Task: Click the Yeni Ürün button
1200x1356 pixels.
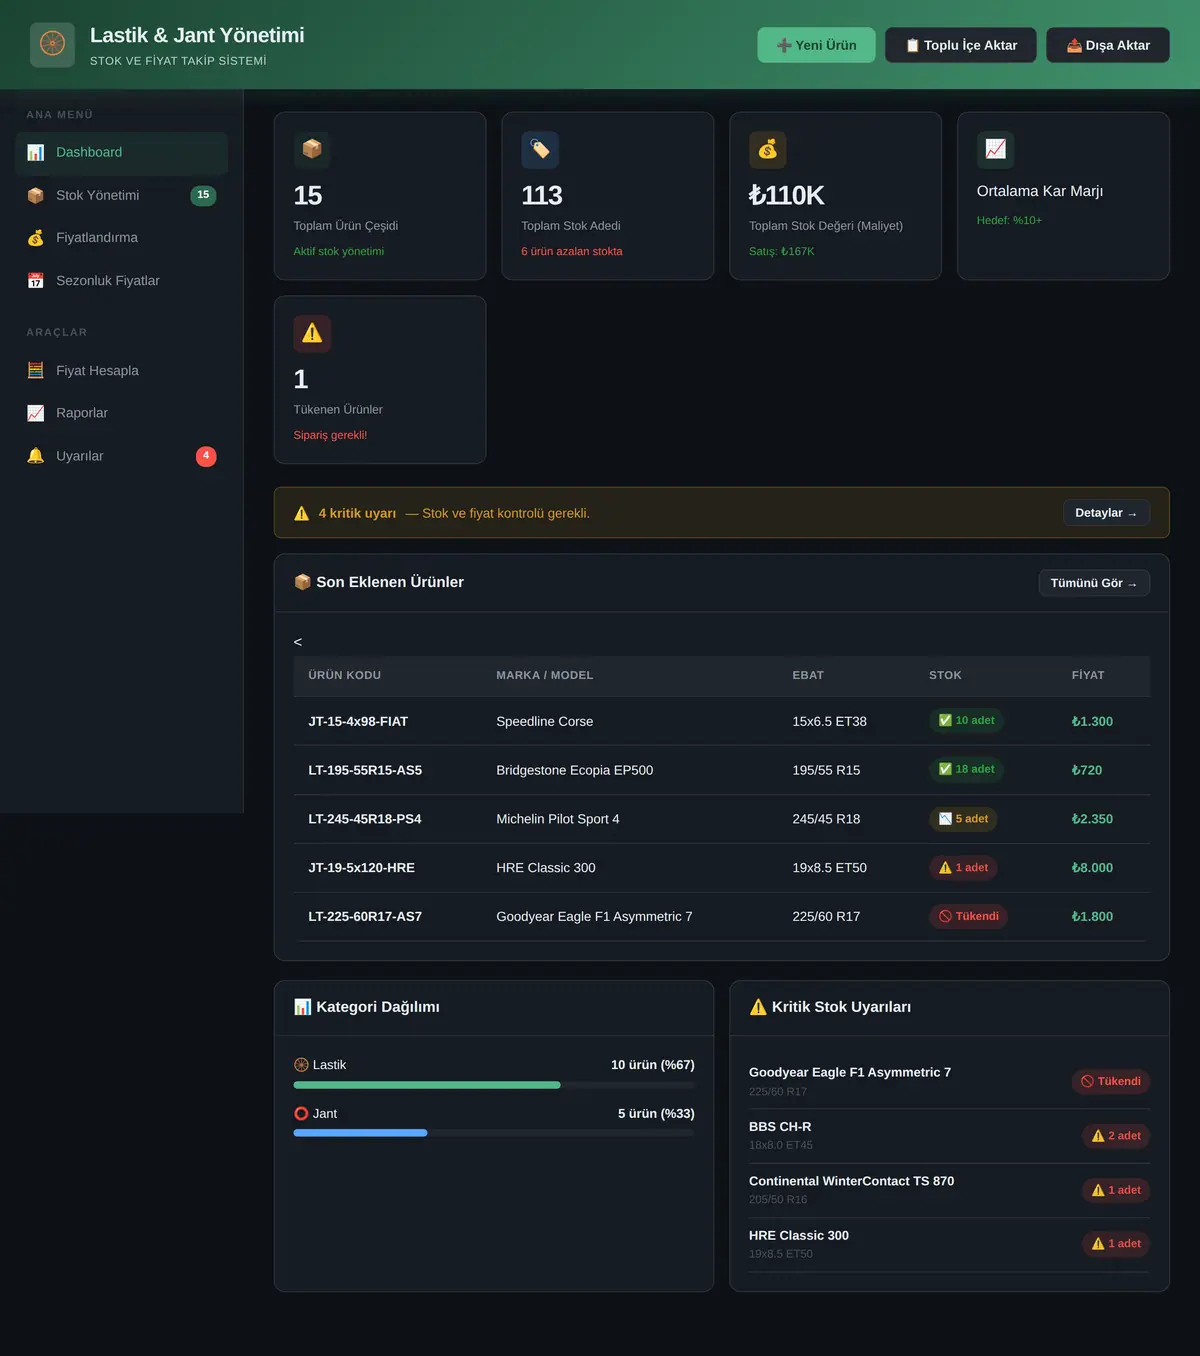Action: (816, 45)
